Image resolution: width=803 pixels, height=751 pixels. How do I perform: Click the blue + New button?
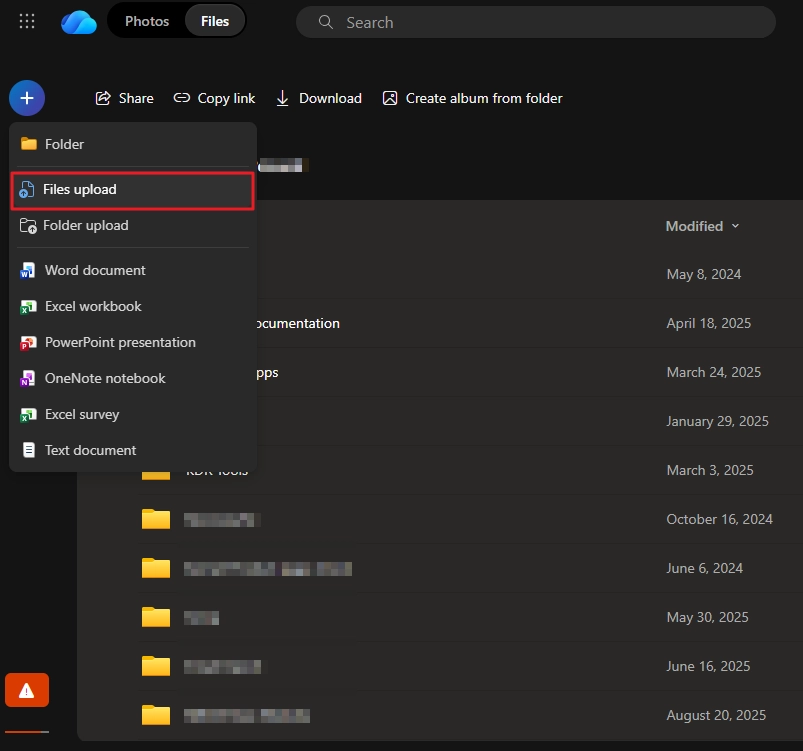click(26, 98)
